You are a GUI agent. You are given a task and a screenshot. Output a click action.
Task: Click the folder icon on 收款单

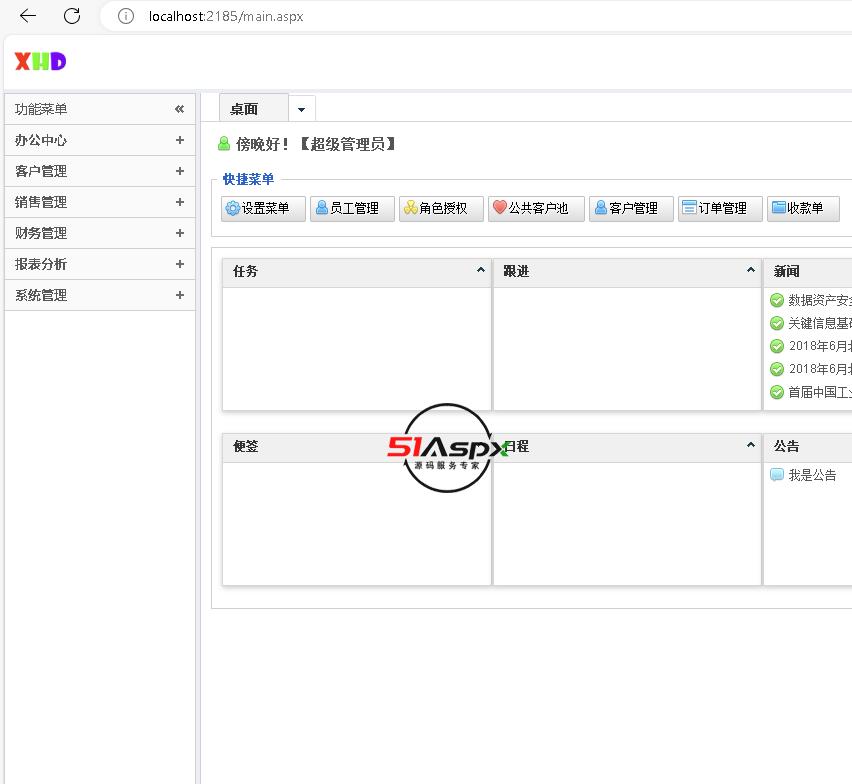pos(778,208)
